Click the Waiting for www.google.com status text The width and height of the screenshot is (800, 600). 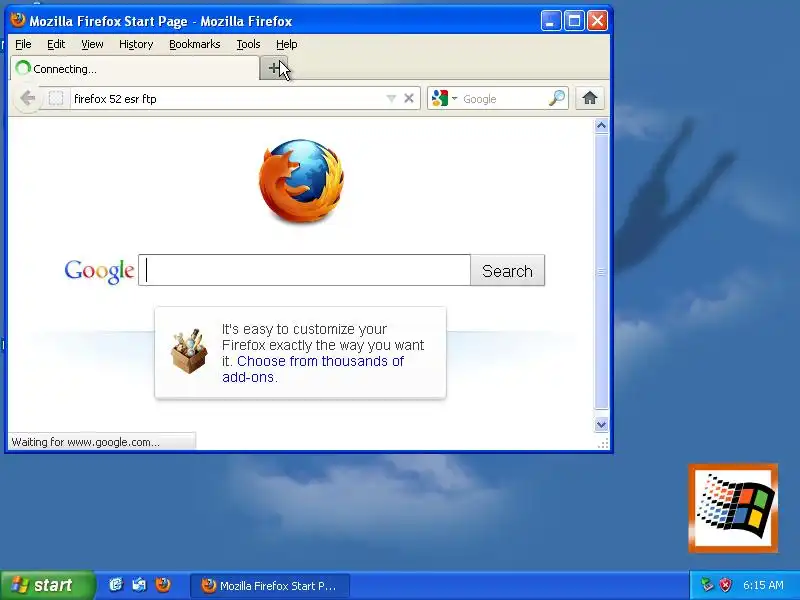[85, 442]
